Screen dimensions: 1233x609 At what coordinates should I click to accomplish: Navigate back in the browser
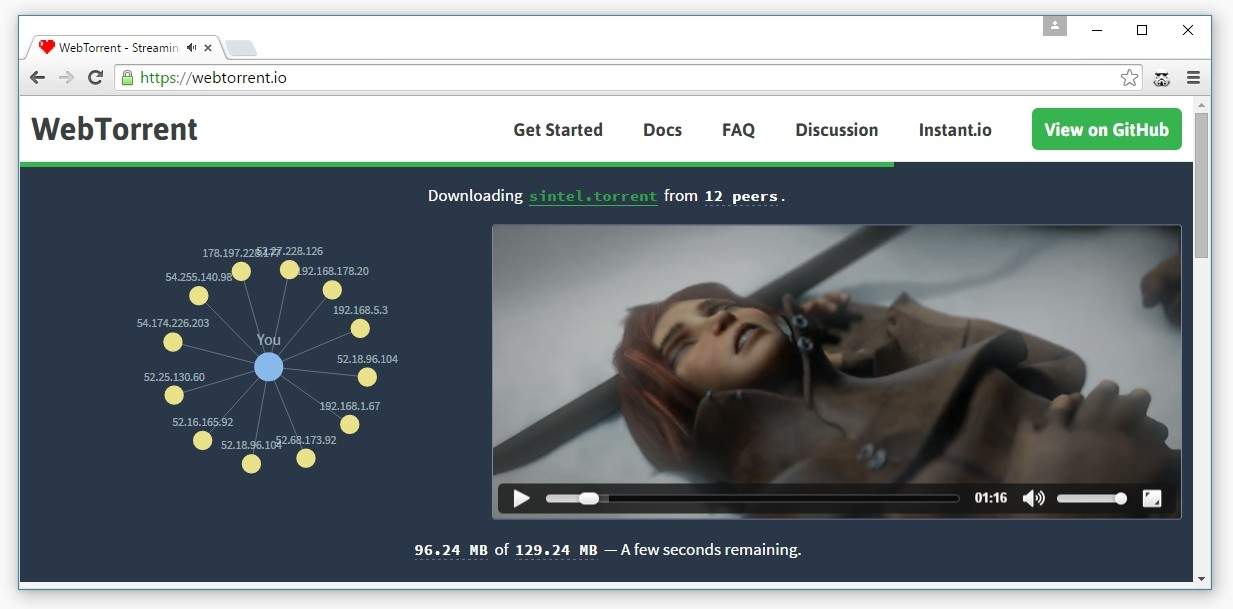[x=37, y=77]
